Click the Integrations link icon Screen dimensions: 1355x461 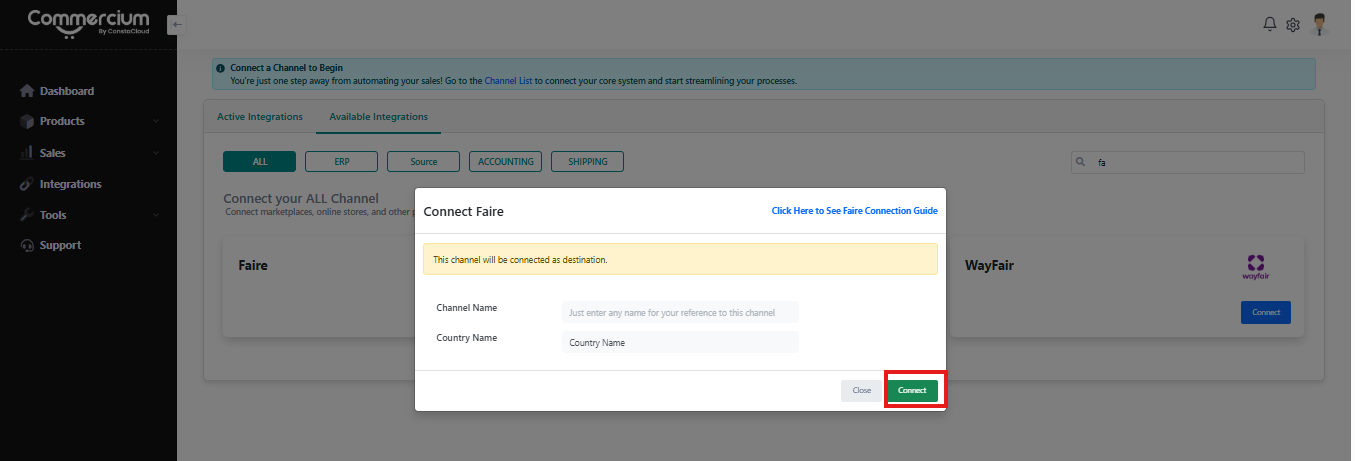click(x=27, y=184)
